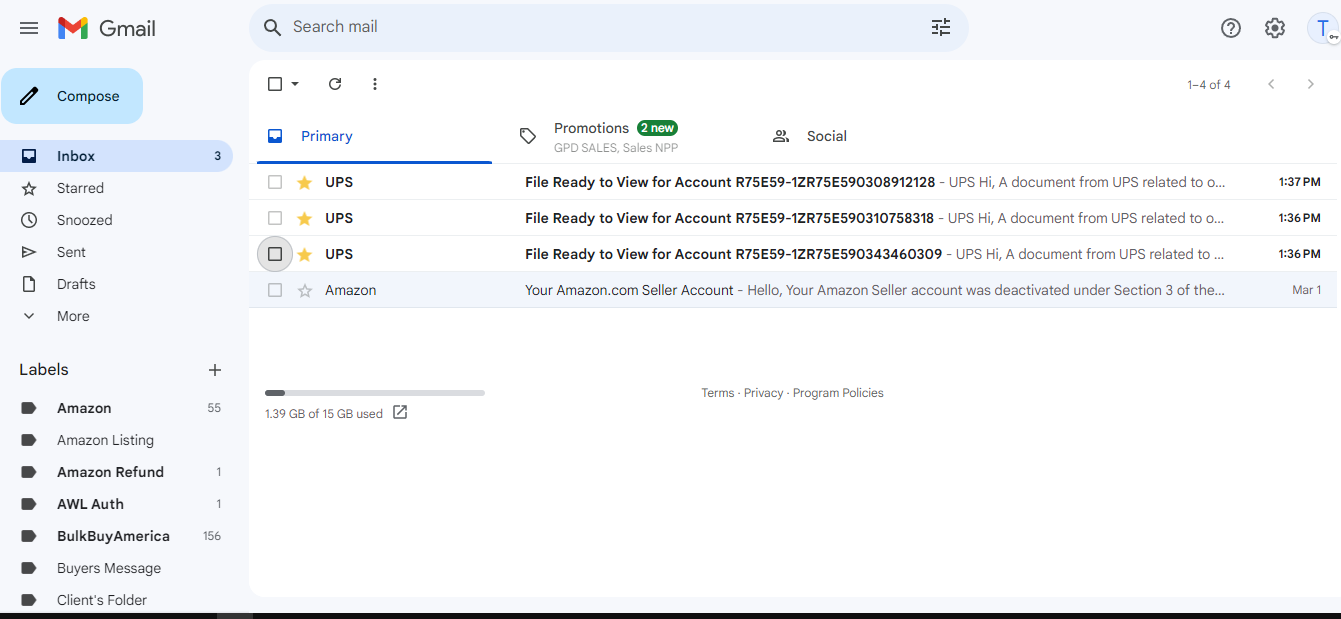Click the 1–4 of 4 count
1341x619 pixels.
click(x=1209, y=85)
